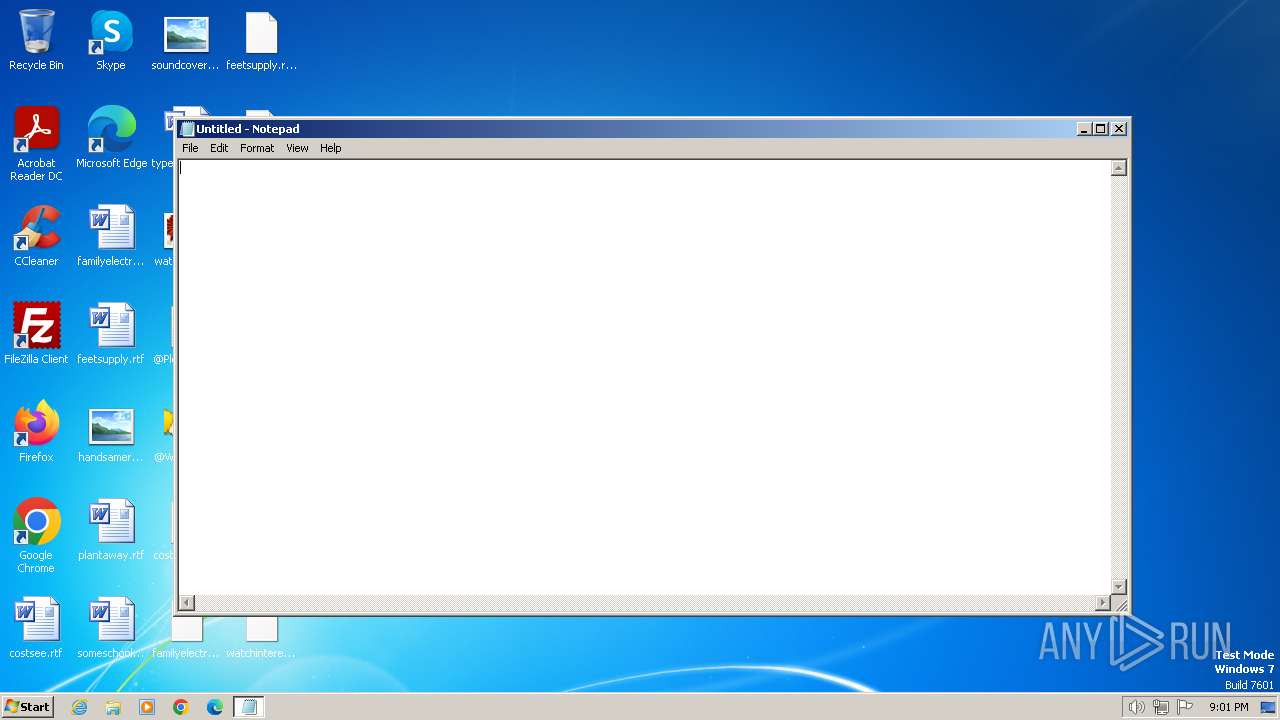Viewport: 1280px width, 720px height.
Task: Launch Edge from the taskbar
Action: (x=215, y=707)
